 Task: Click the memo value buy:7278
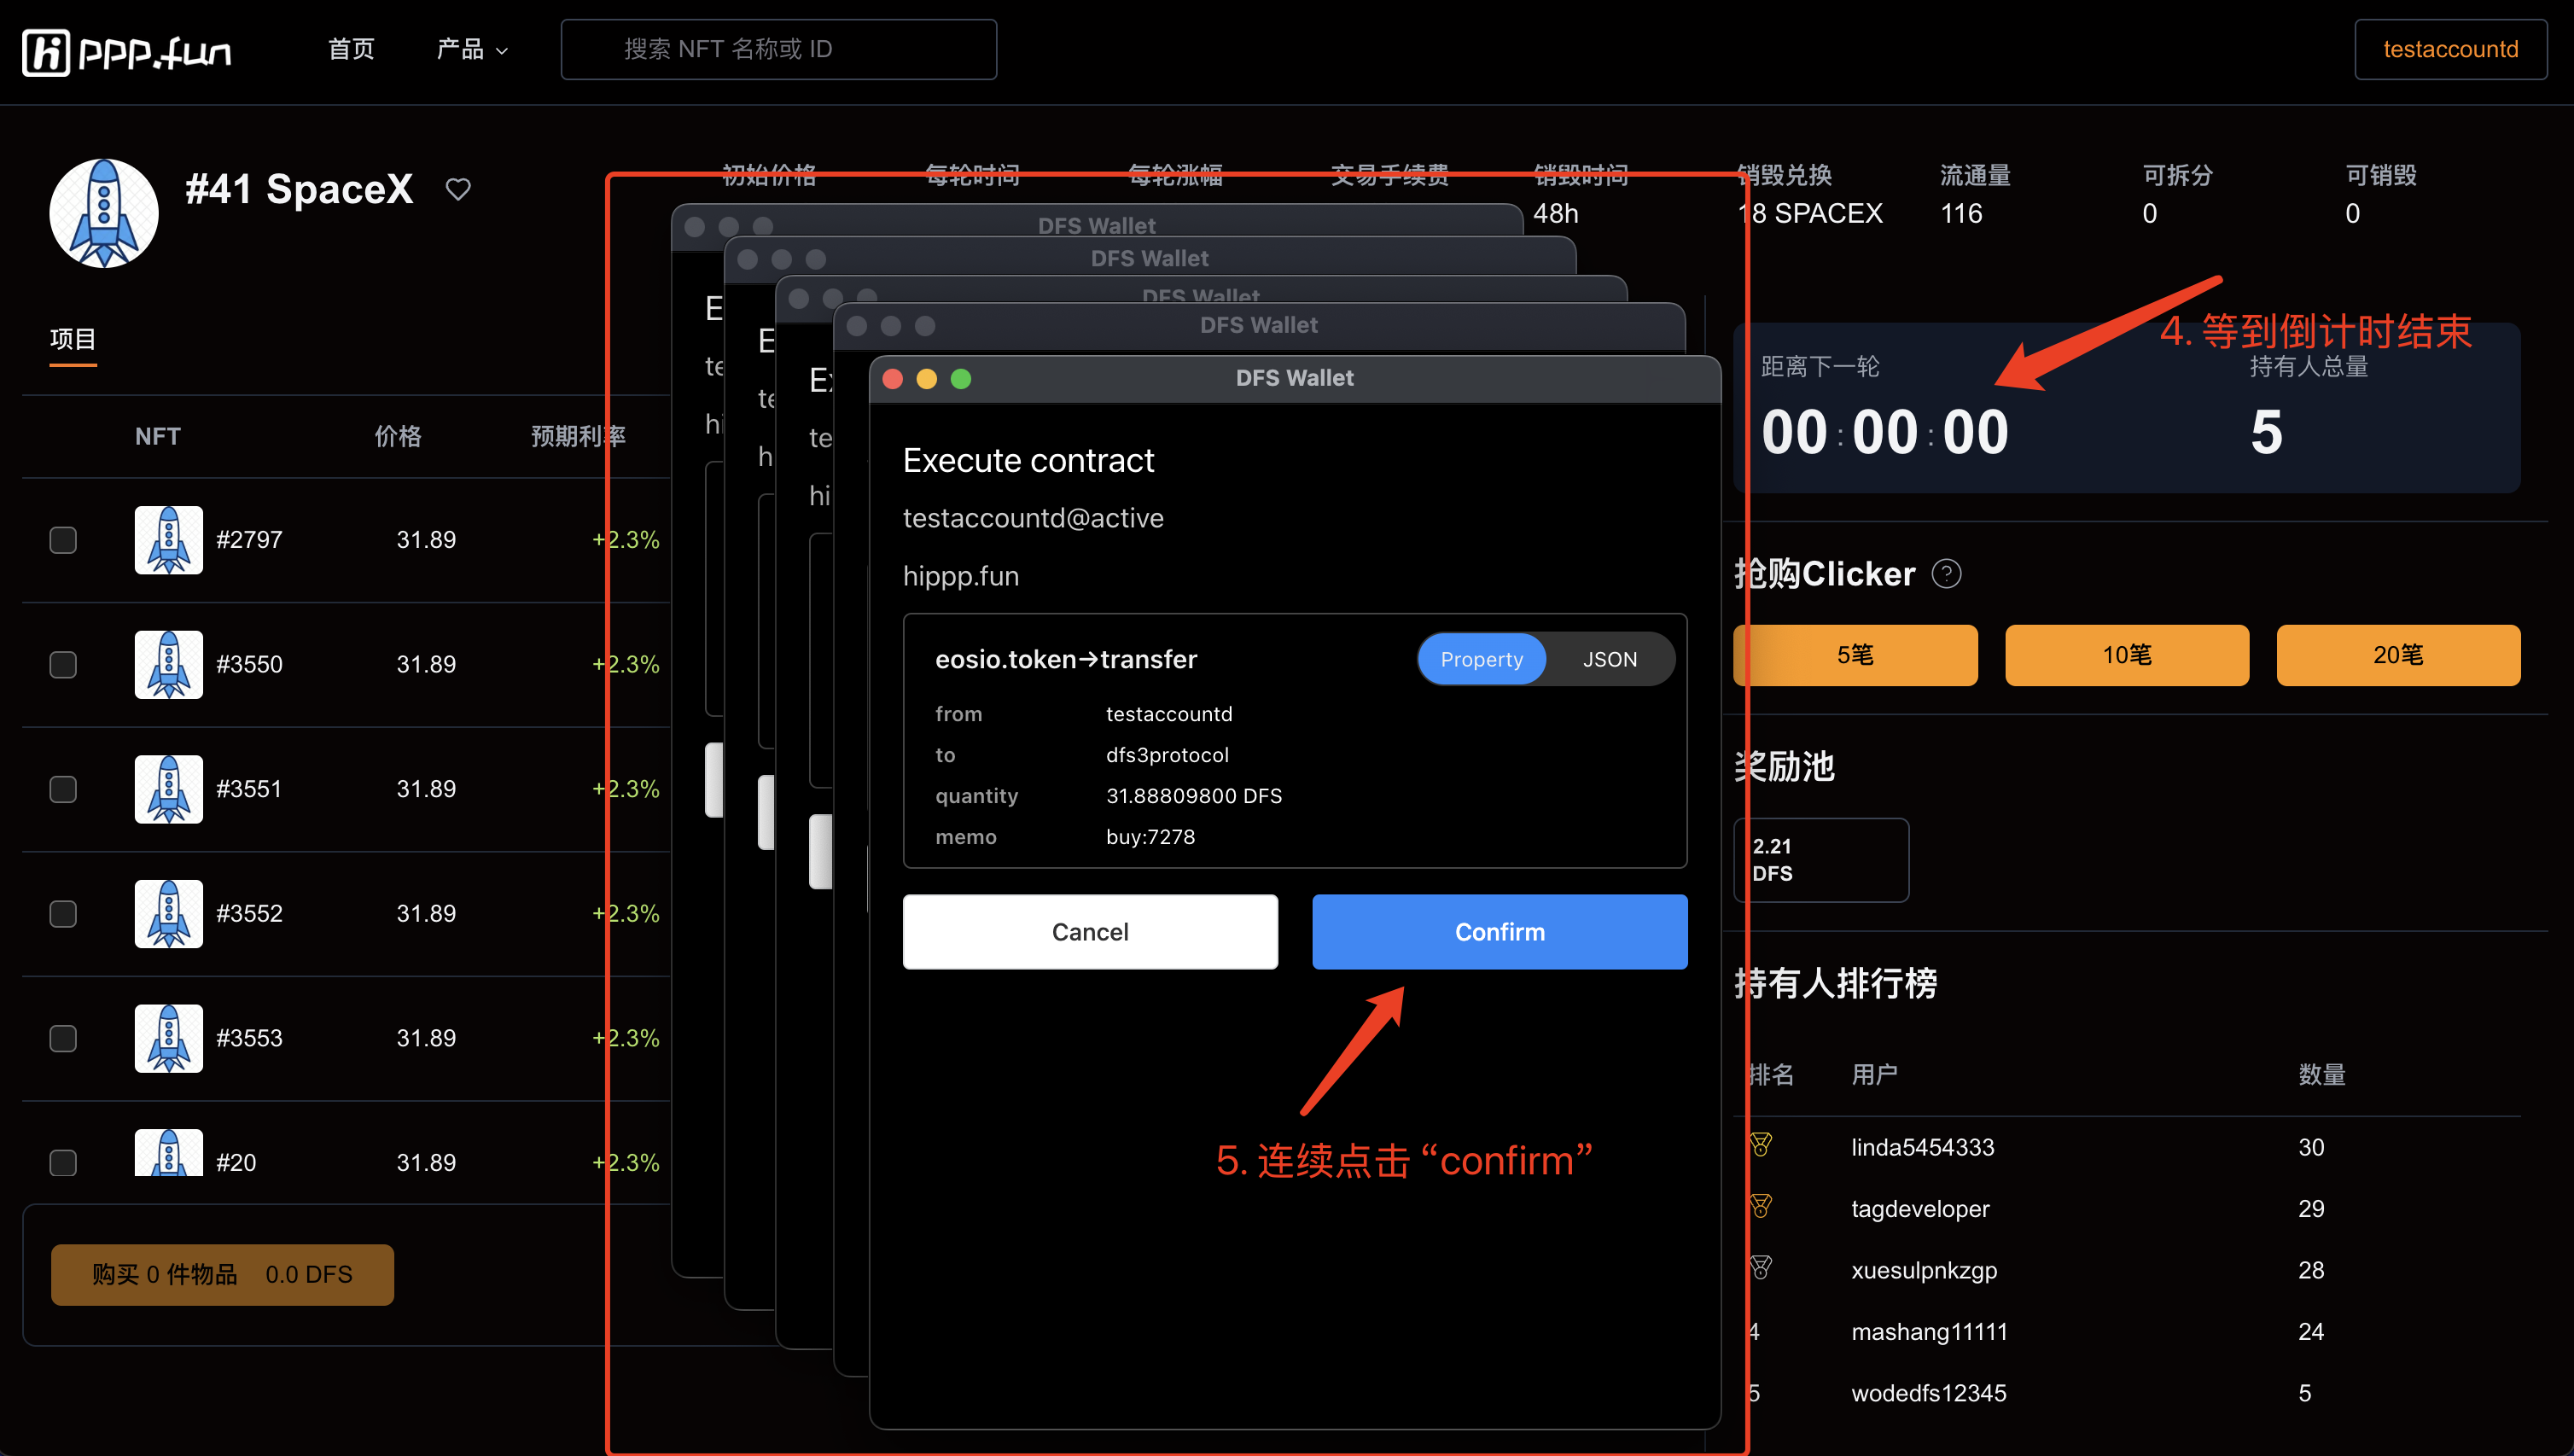point(1150,837)
